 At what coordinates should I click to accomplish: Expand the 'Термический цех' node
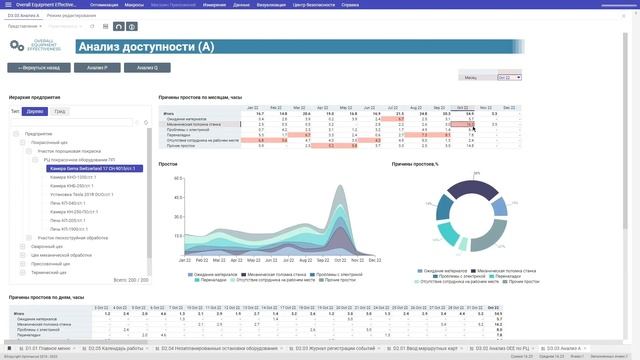coord(22,272)
